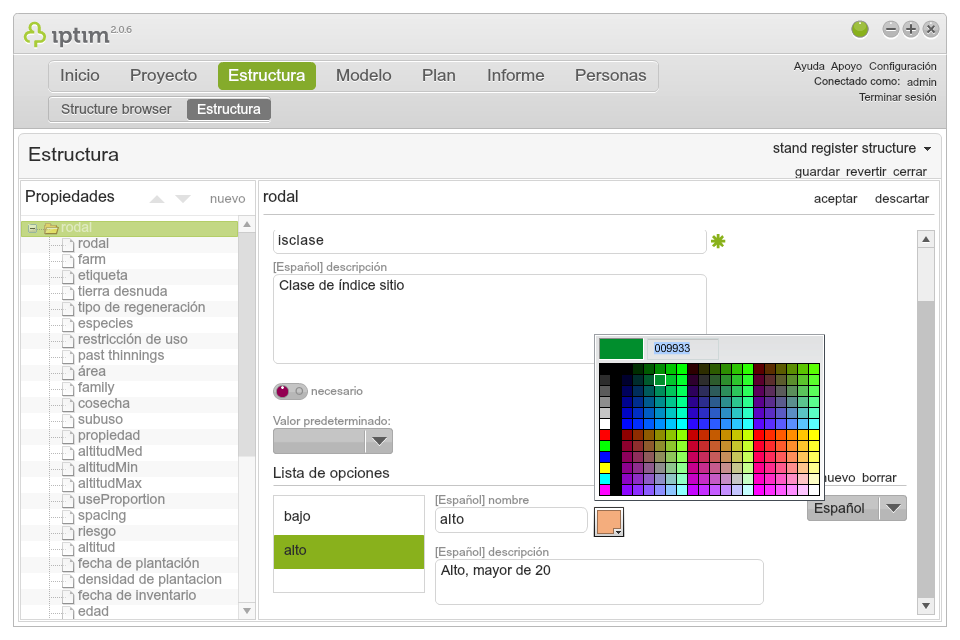Click the open folder icon for rodal

(x=51, y=228)
